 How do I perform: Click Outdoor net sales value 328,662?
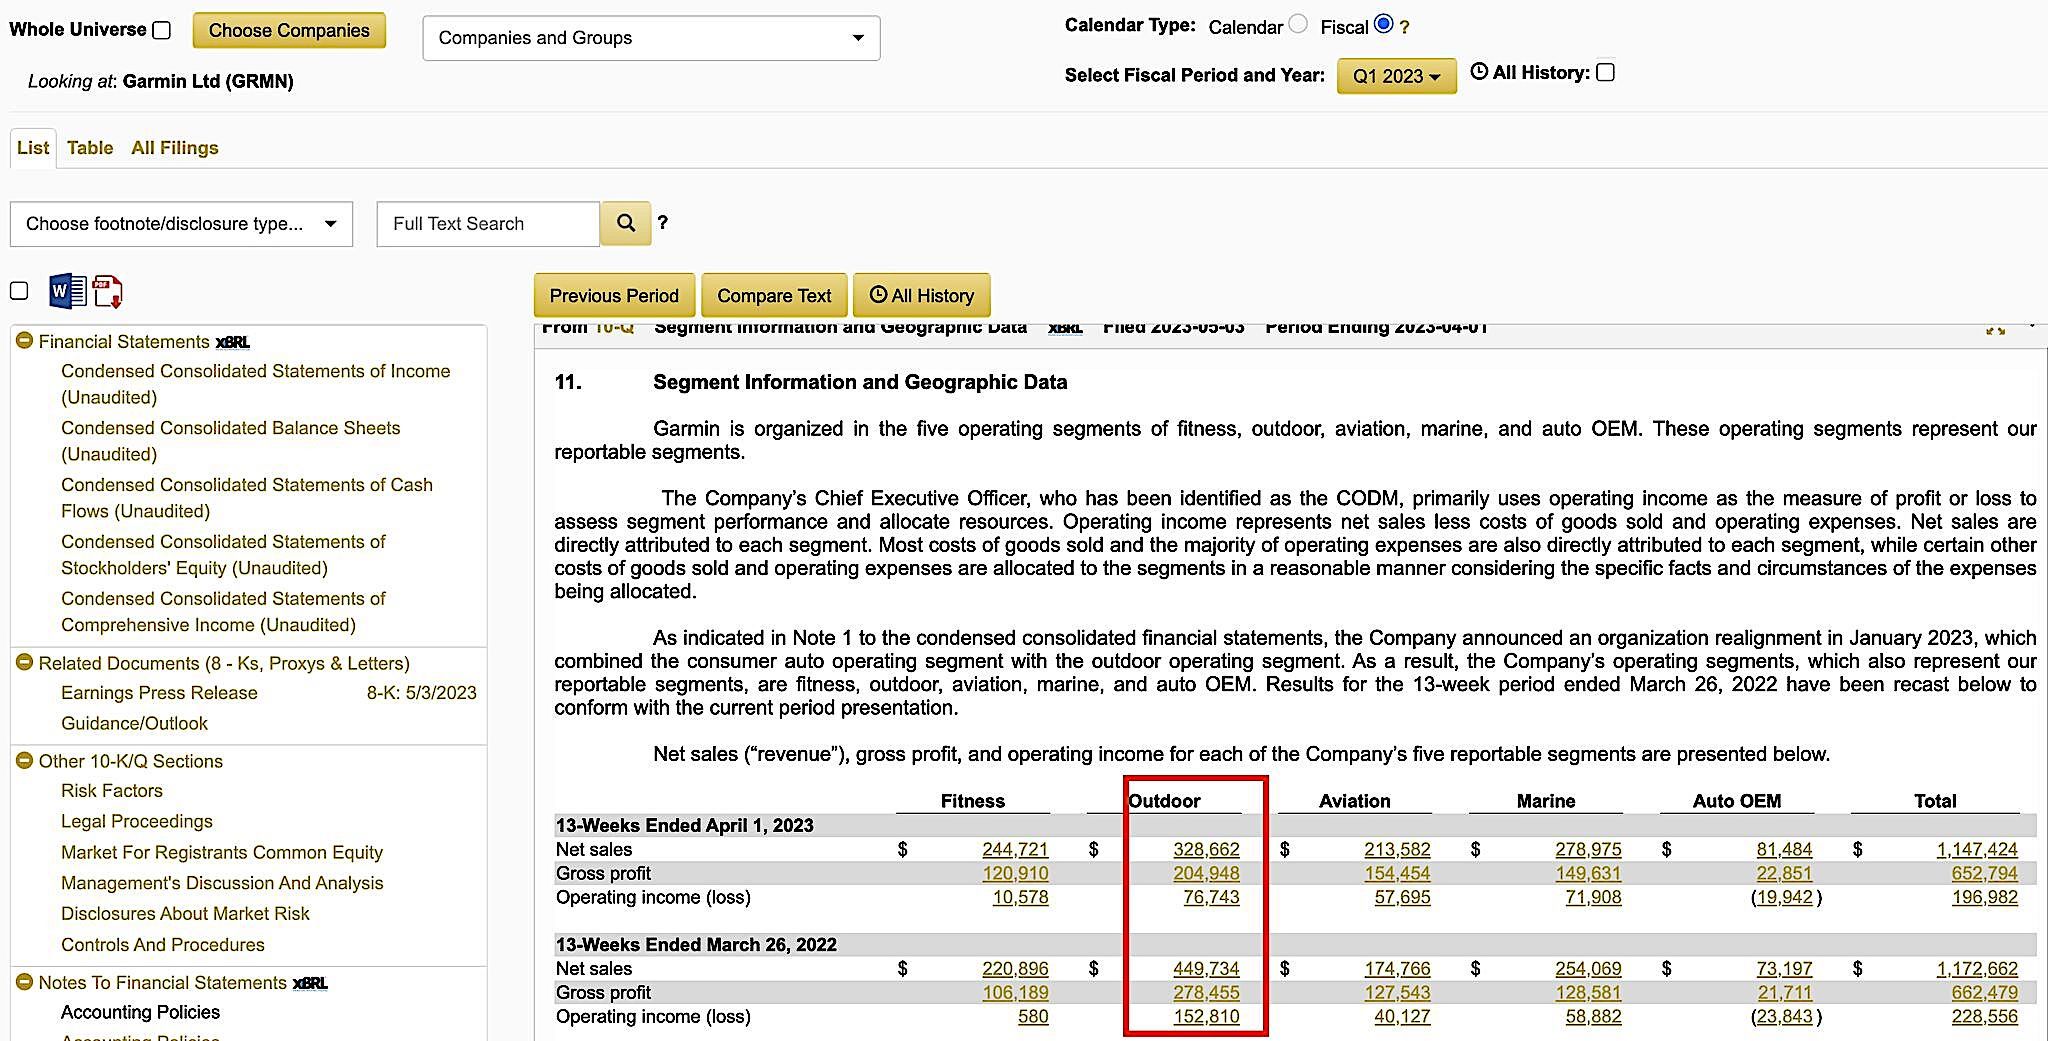coord(1206,849)
